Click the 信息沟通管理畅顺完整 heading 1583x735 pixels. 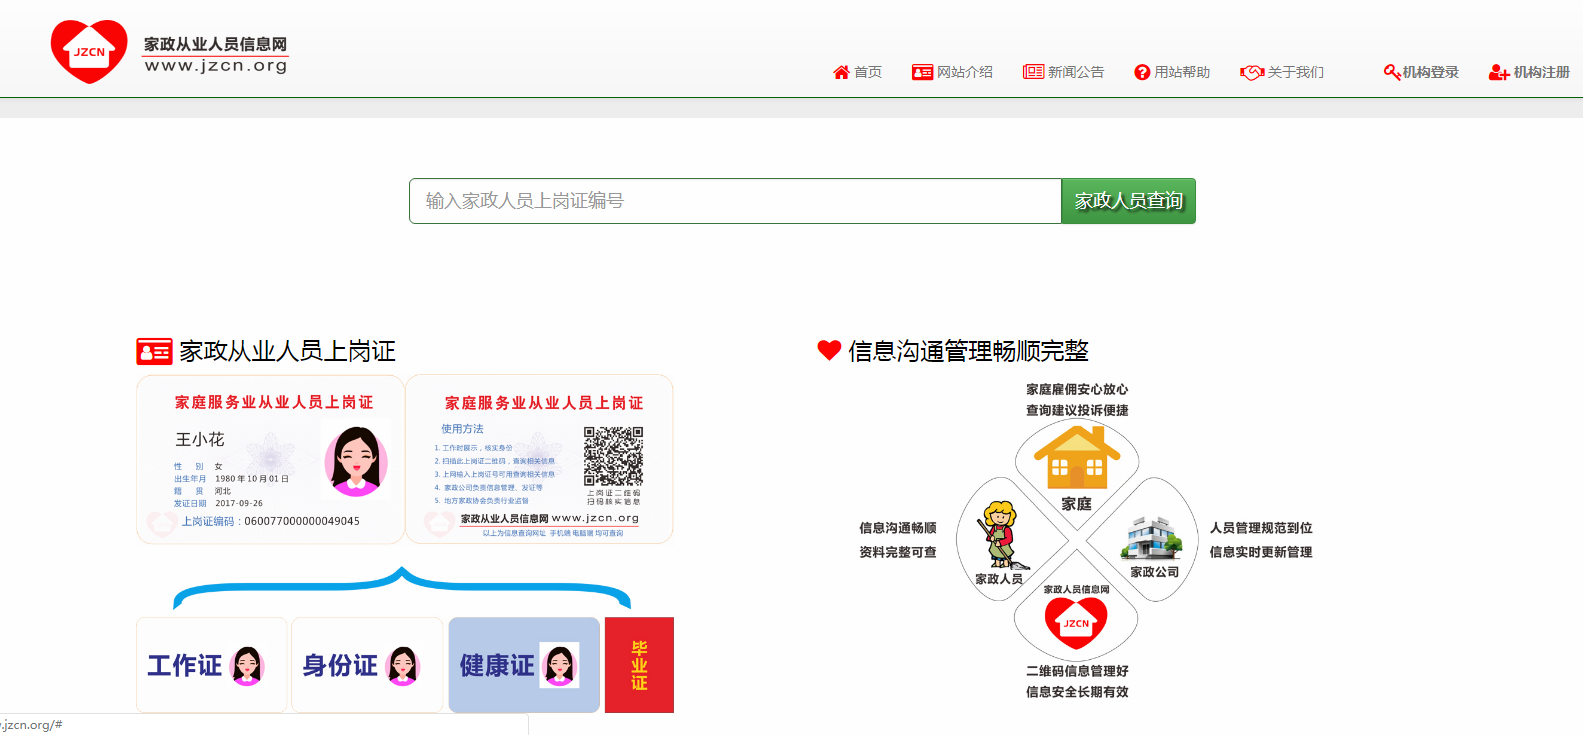[968, 351]
